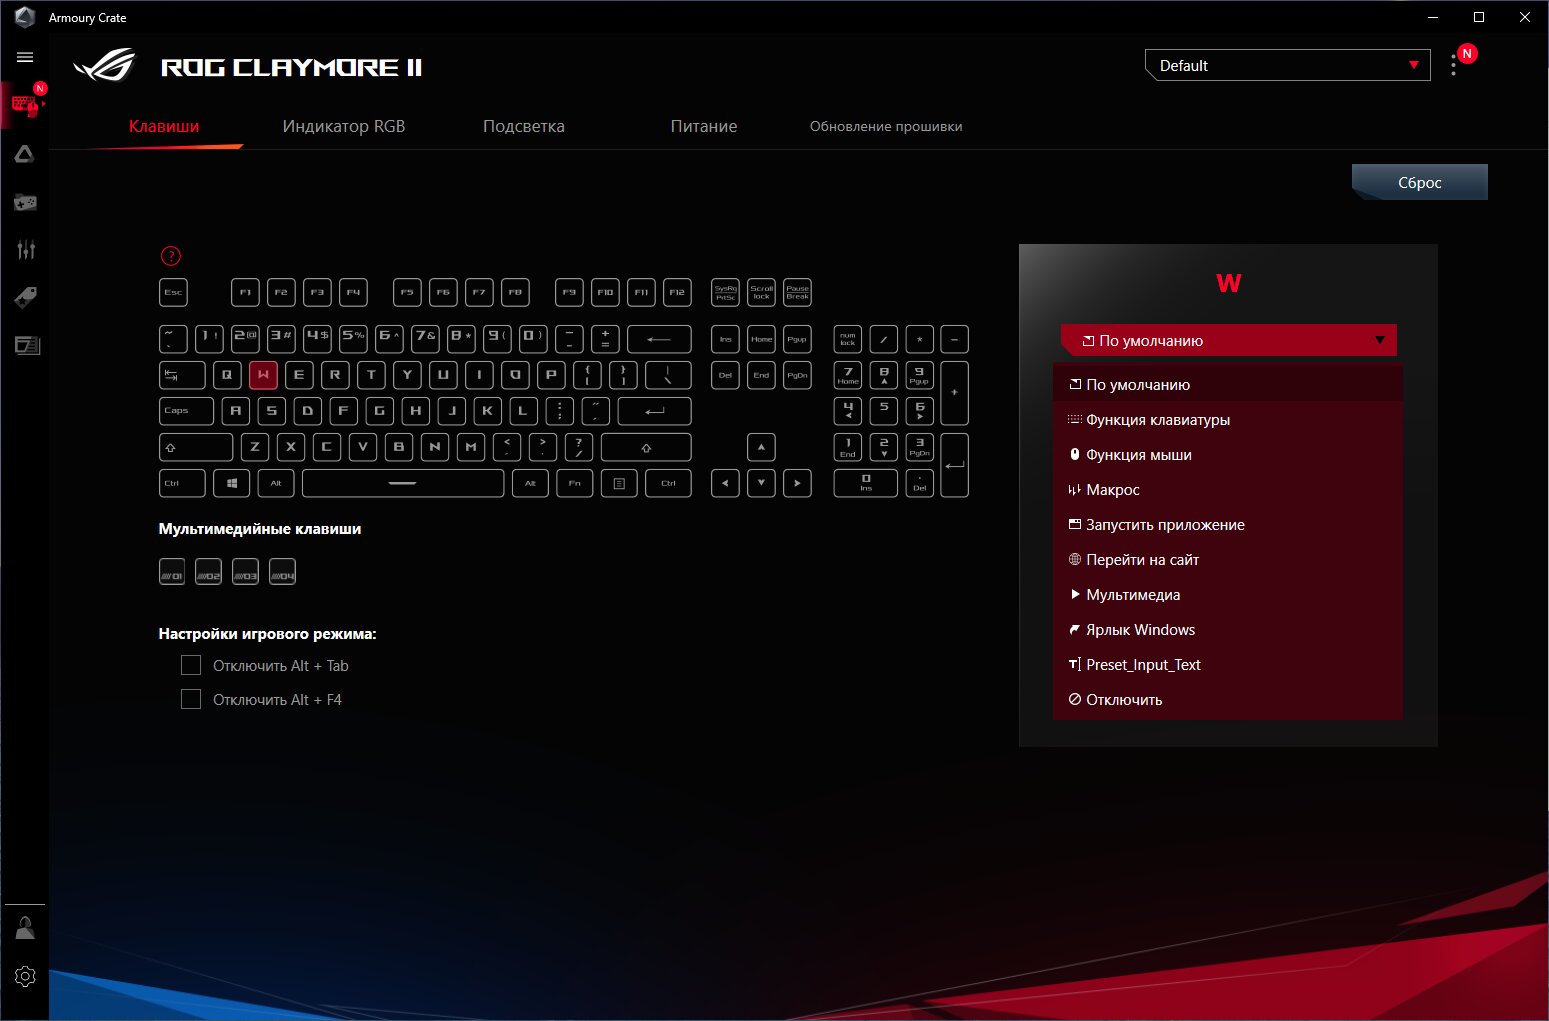Select the context menu key

click(x=619, y=483)
